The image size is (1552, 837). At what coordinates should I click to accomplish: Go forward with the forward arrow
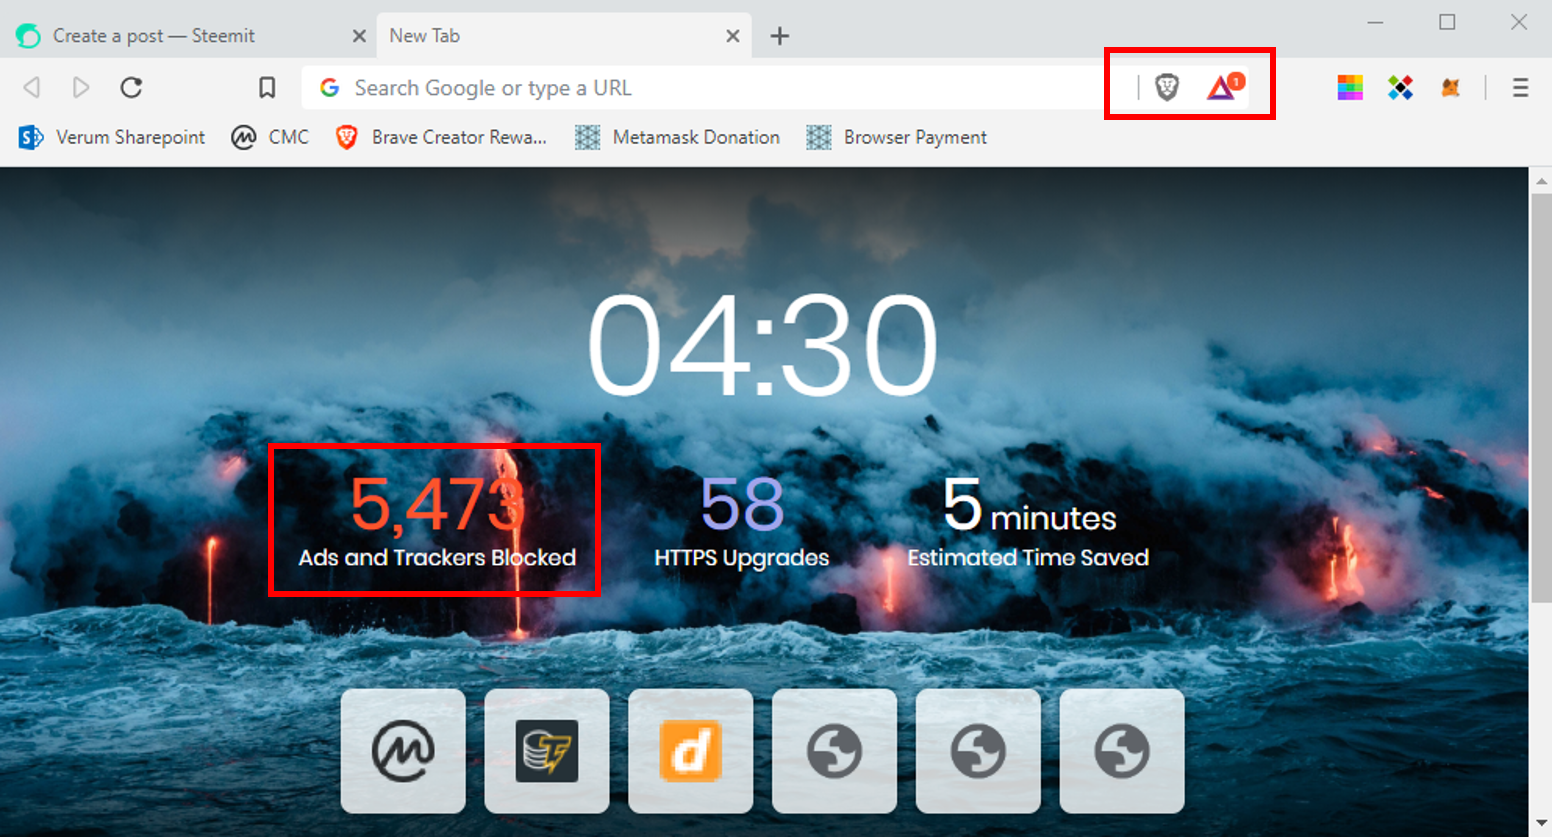point(81,88)
